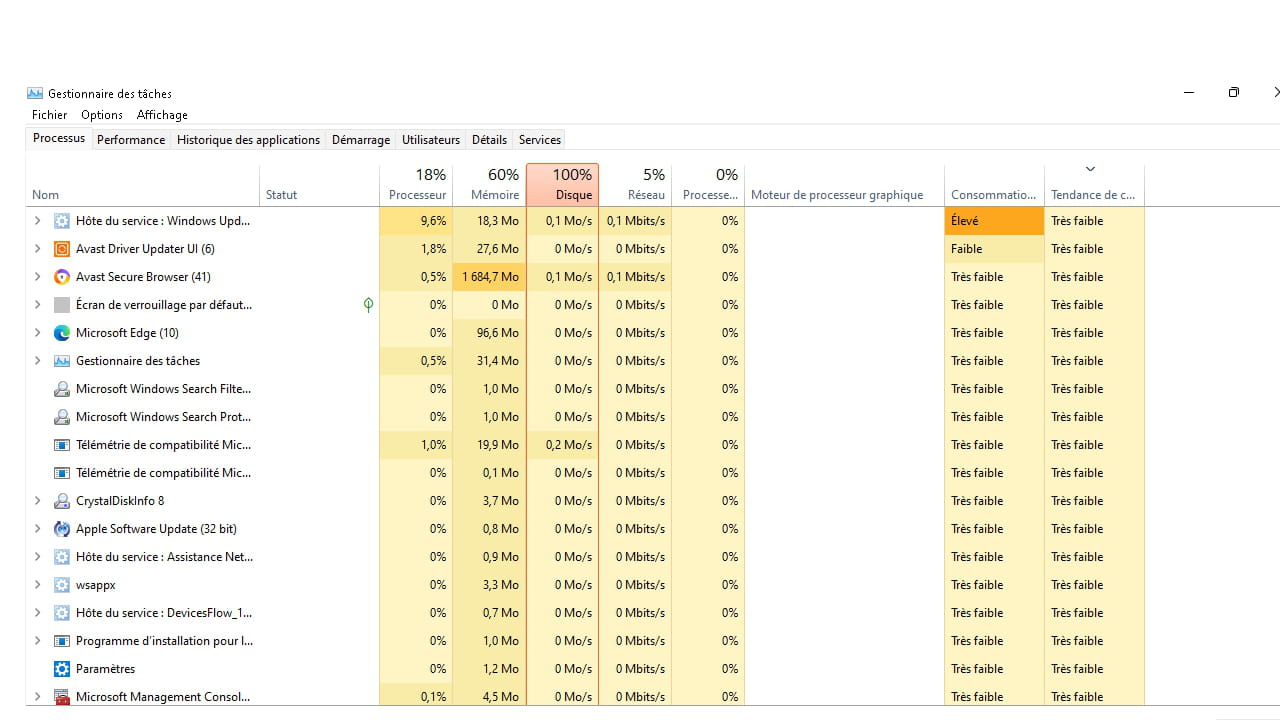Click the Avast Secure Browser icon
The height and width of the screenshot is (720, 1280).
pyautogui.click(x=62, y=277)
